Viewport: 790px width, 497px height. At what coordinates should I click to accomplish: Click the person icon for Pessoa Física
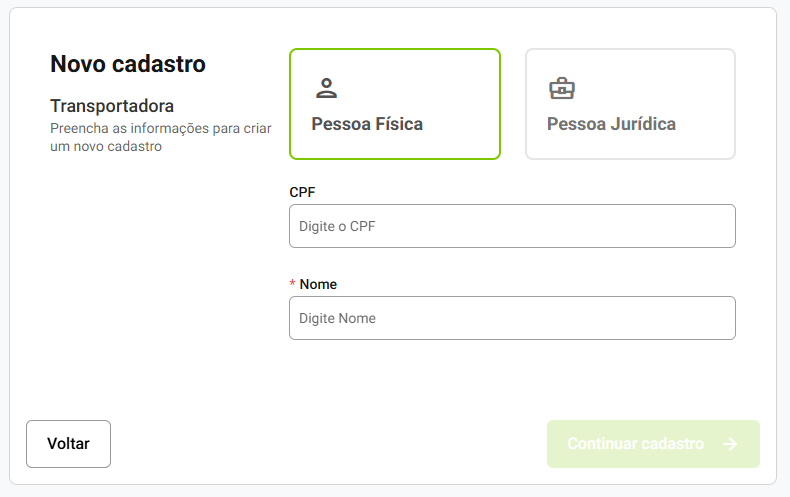click(x=326, y=88)
